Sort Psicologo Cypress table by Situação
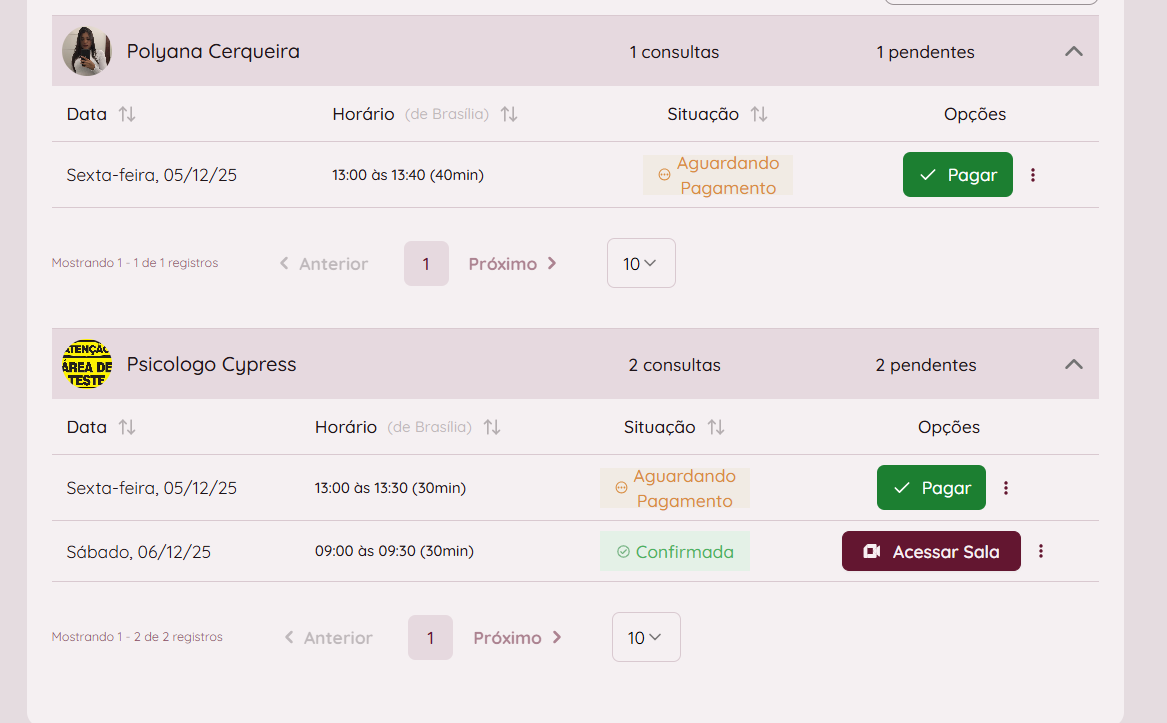Screen dimensions: 1167x723 point(716,427)
